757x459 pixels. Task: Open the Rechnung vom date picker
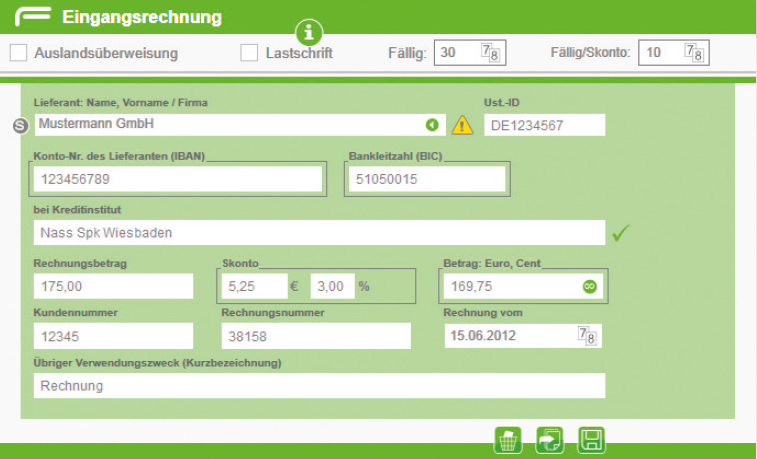(x=587, y=336)
